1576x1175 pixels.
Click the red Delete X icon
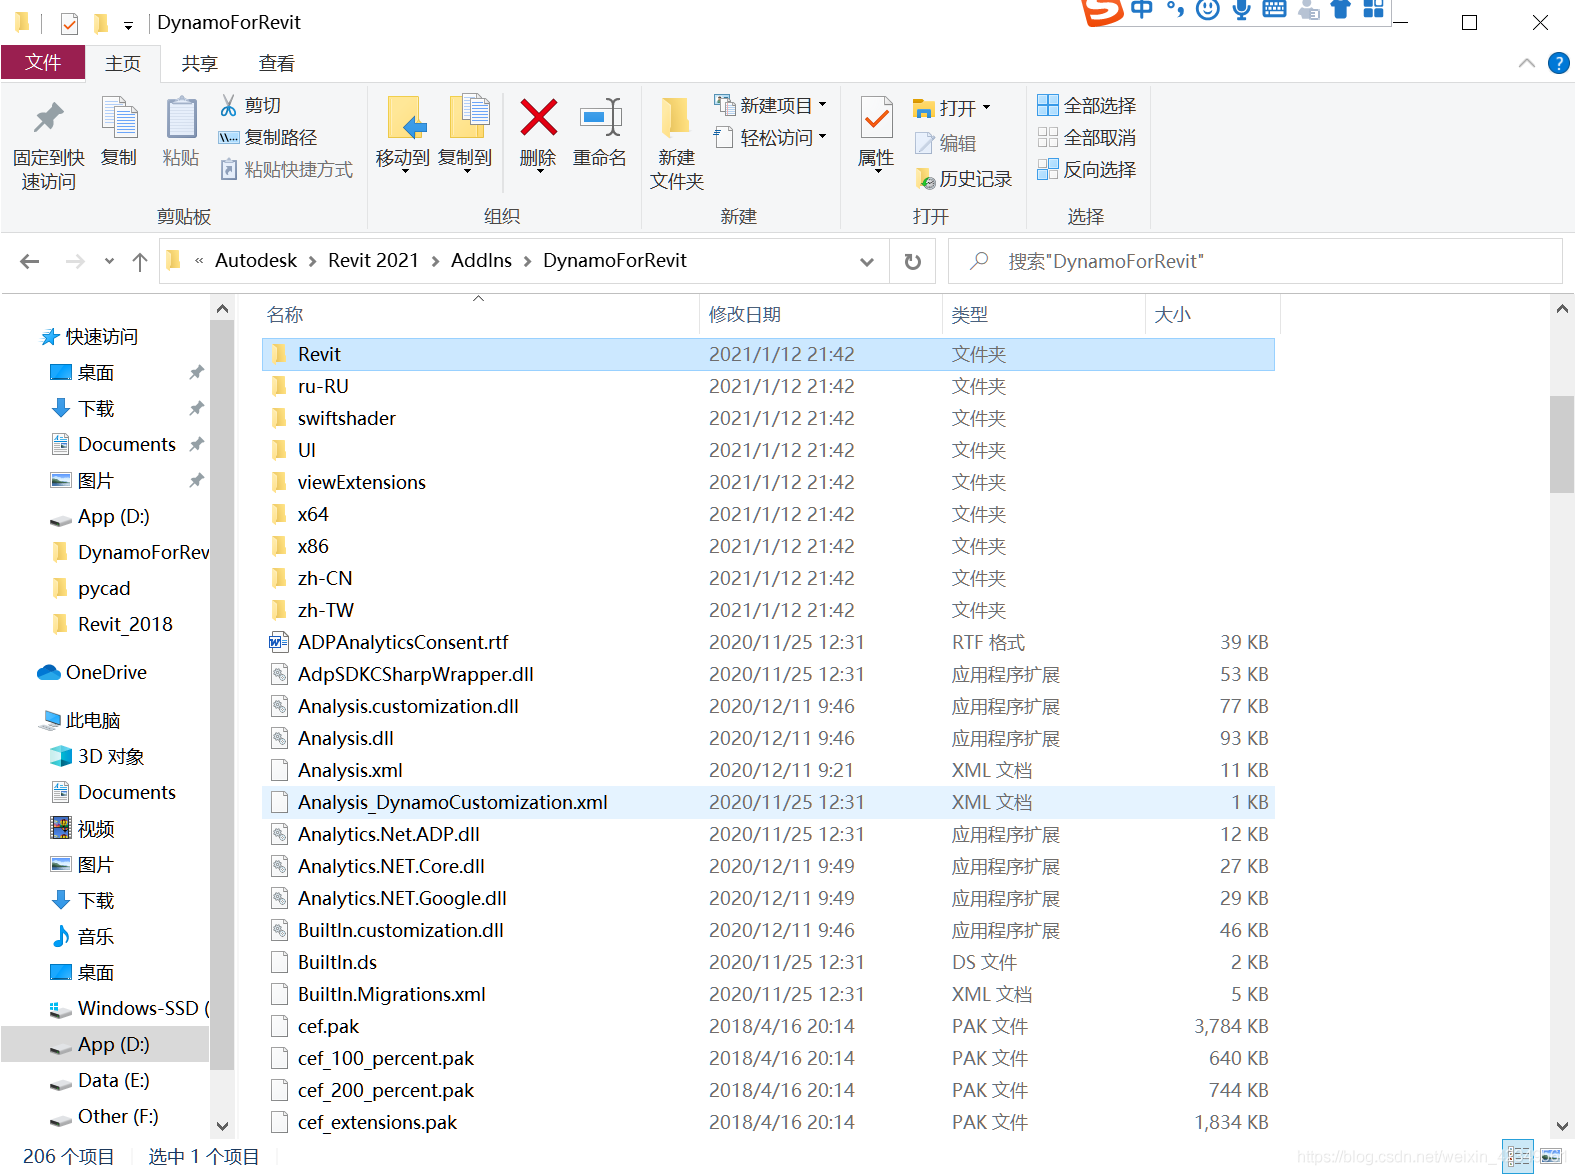538,117
